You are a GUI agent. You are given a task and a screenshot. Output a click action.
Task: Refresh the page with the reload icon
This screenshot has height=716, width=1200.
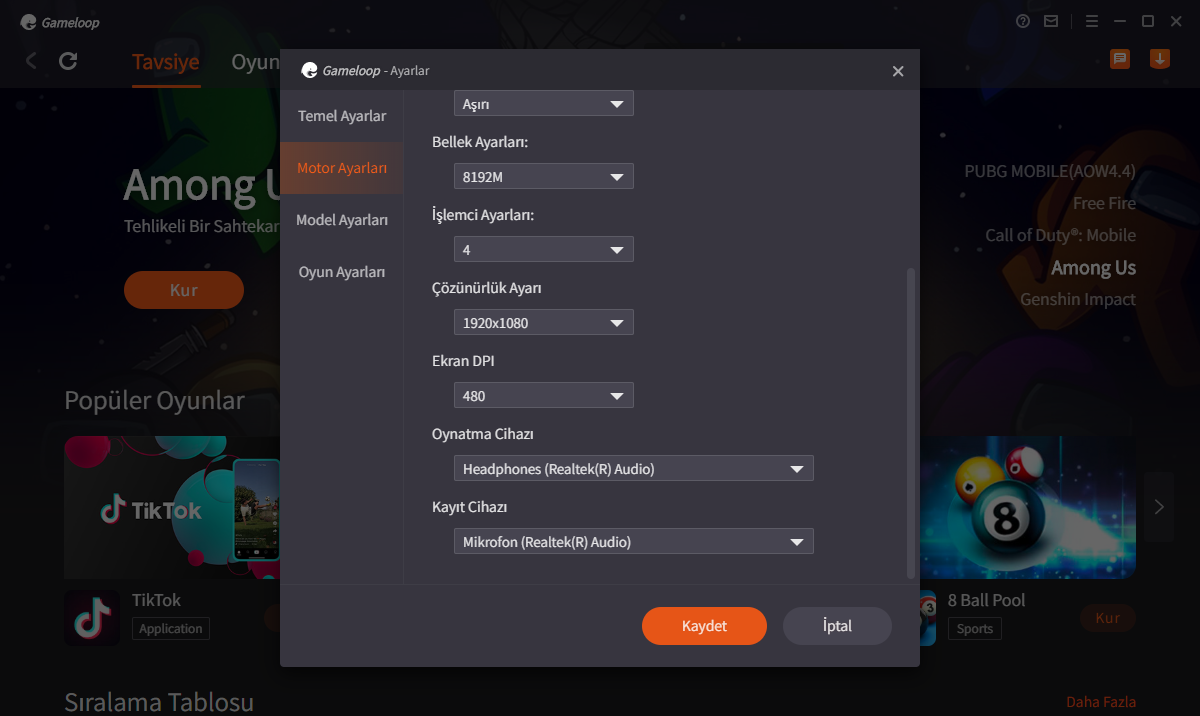[68, 61]
